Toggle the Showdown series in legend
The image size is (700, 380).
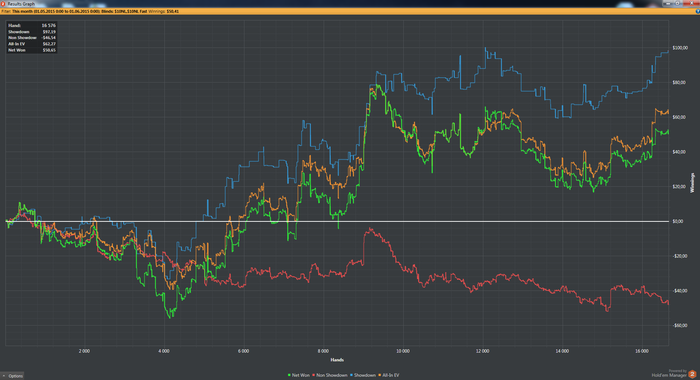click(x=365, y=375)
